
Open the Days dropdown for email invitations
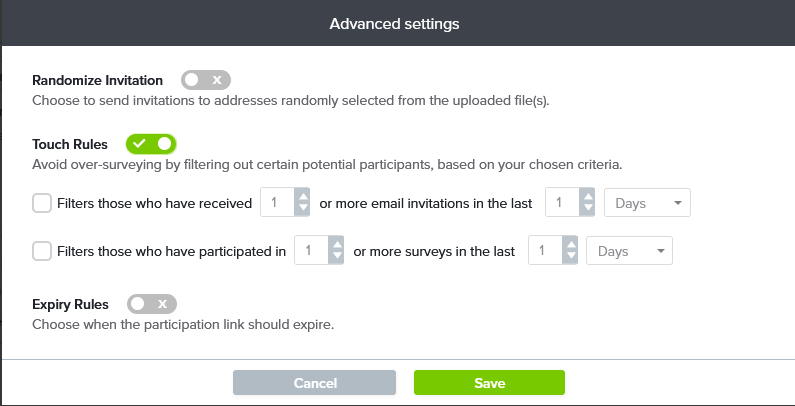(x=648, y=203)
